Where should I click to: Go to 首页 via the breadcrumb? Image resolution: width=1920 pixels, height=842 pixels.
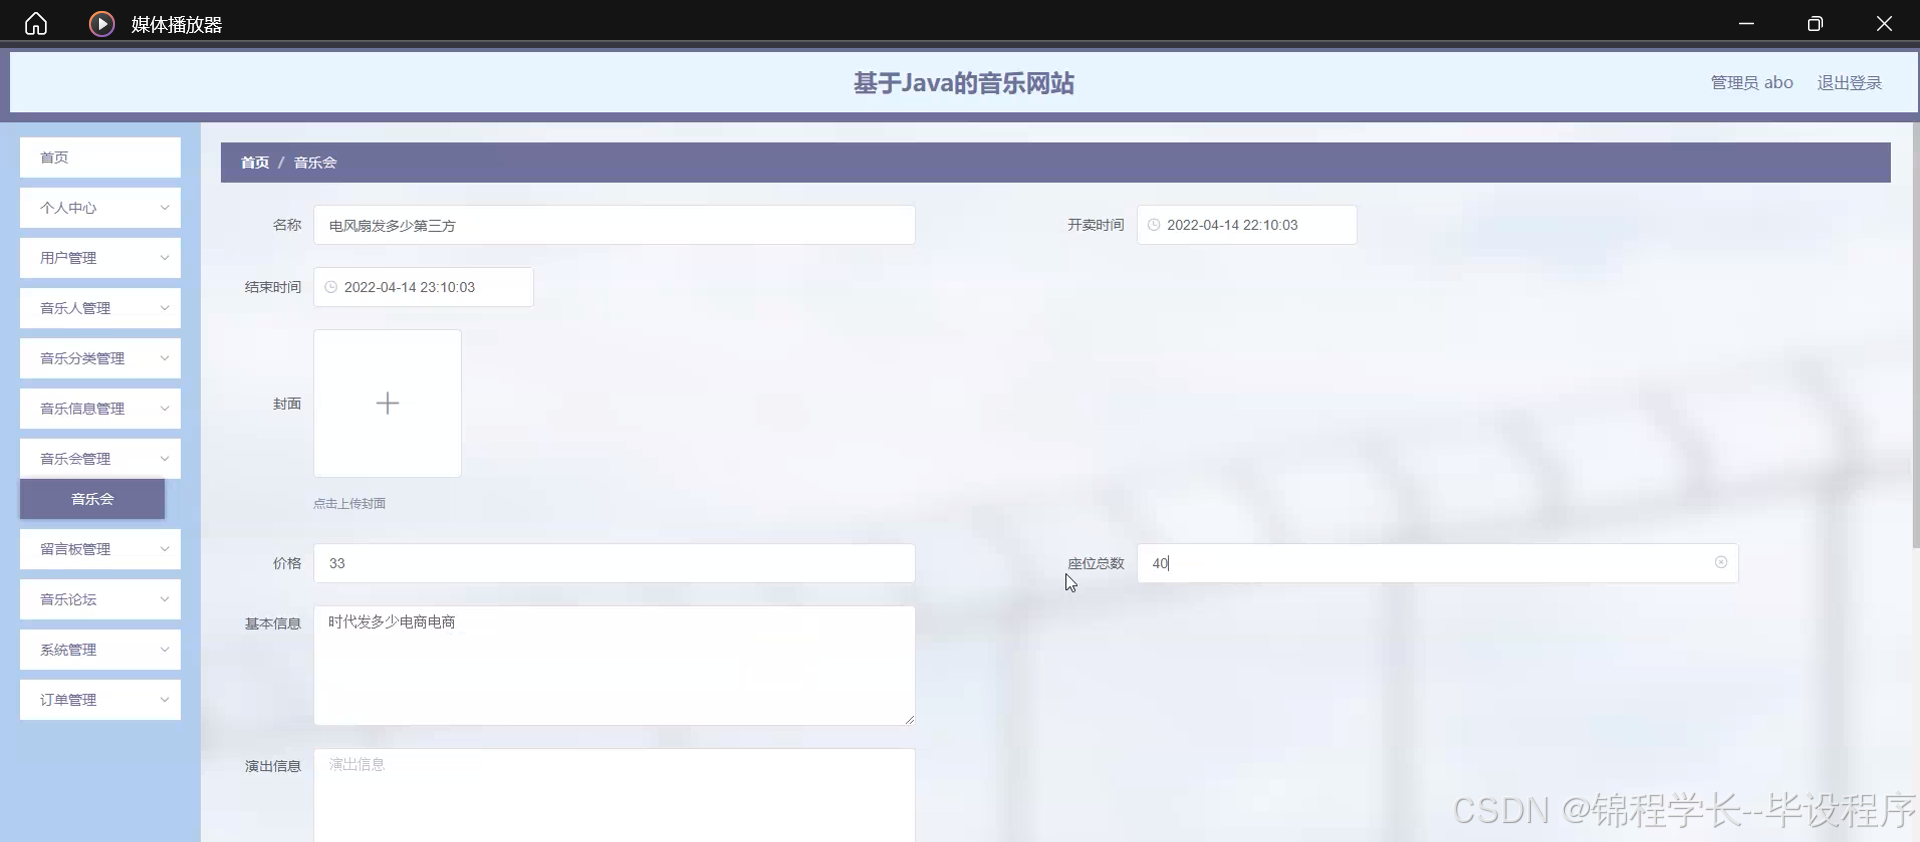255,162
